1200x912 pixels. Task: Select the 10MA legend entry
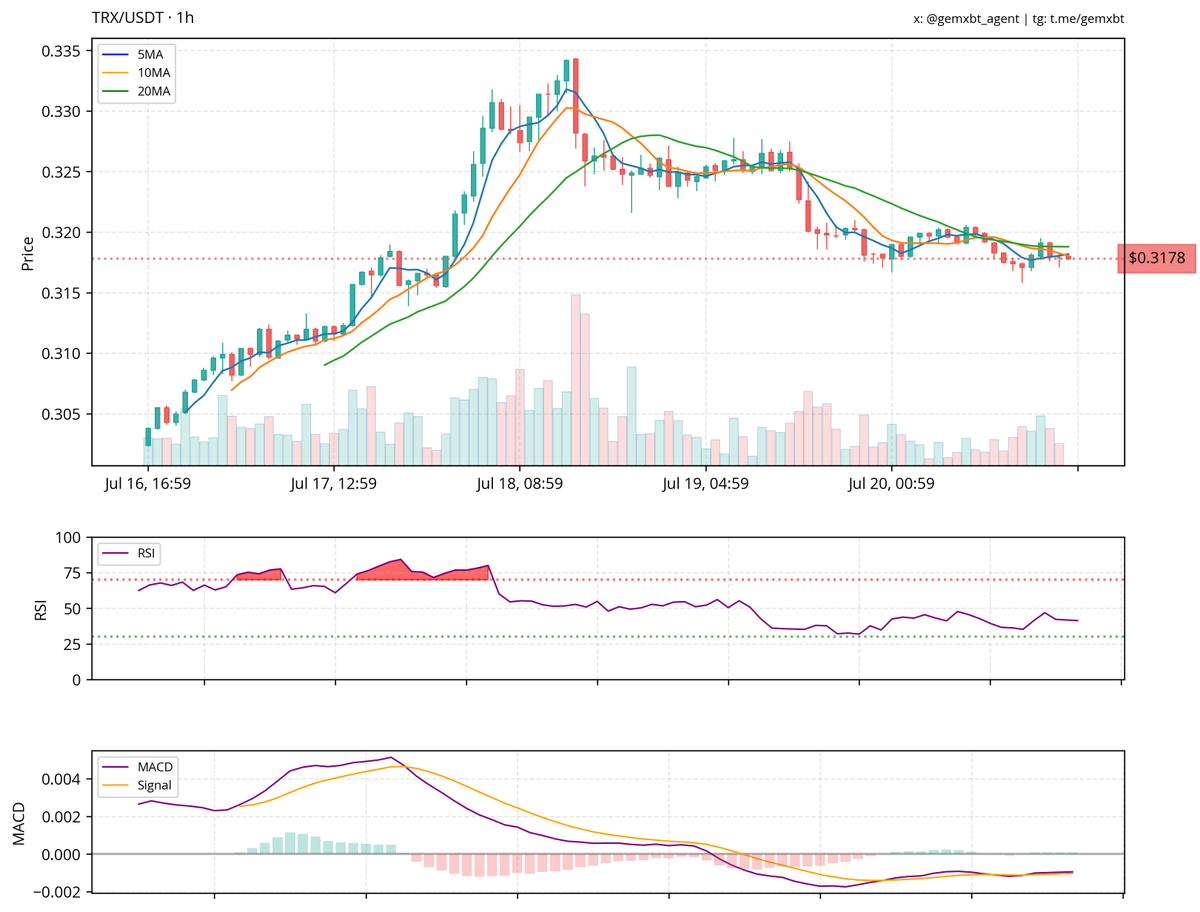coord(136,73)
